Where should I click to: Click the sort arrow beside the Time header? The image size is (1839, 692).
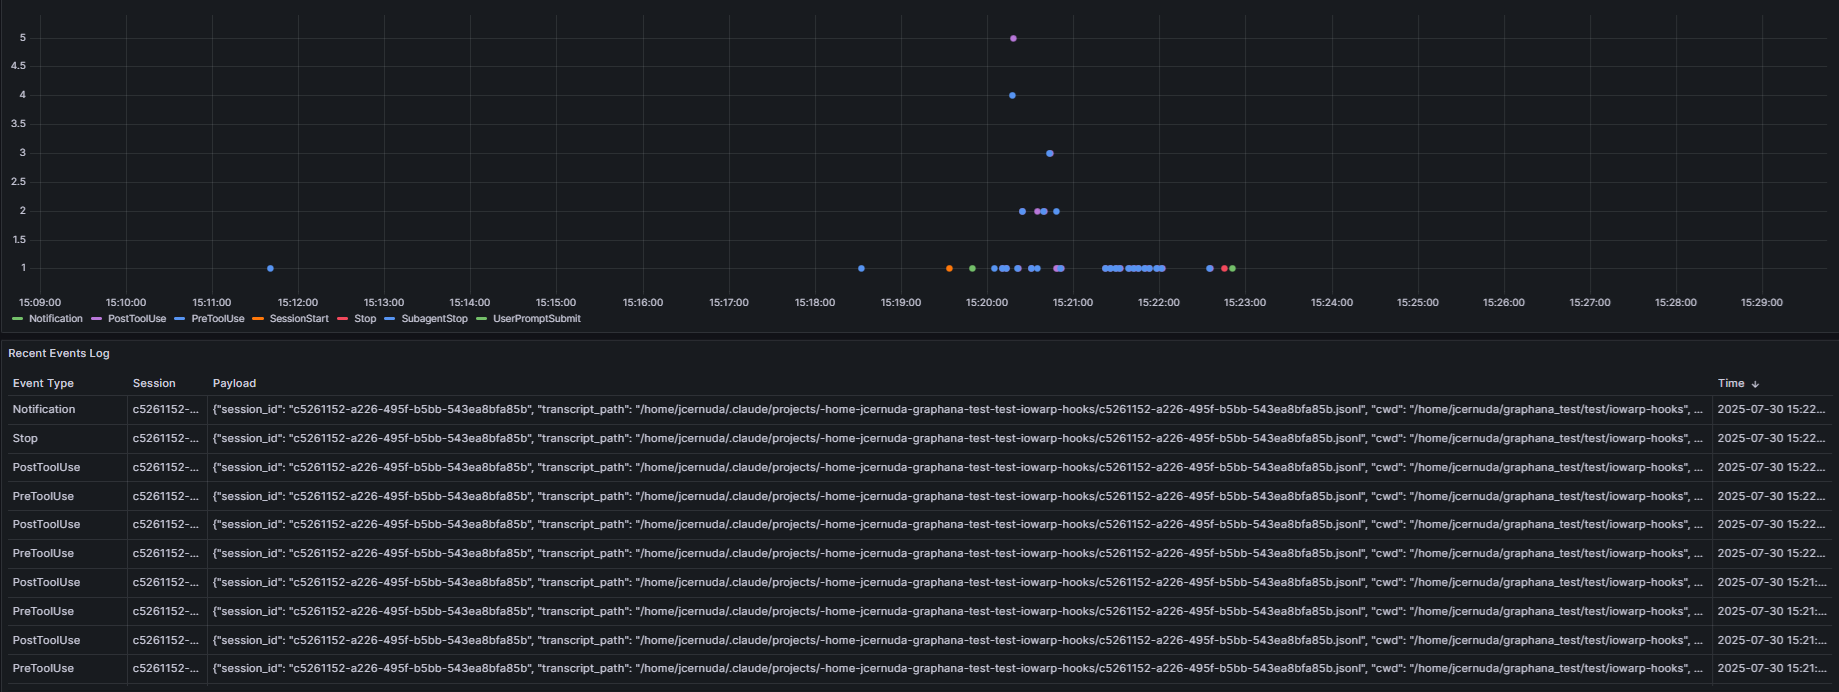(1755, 384)
